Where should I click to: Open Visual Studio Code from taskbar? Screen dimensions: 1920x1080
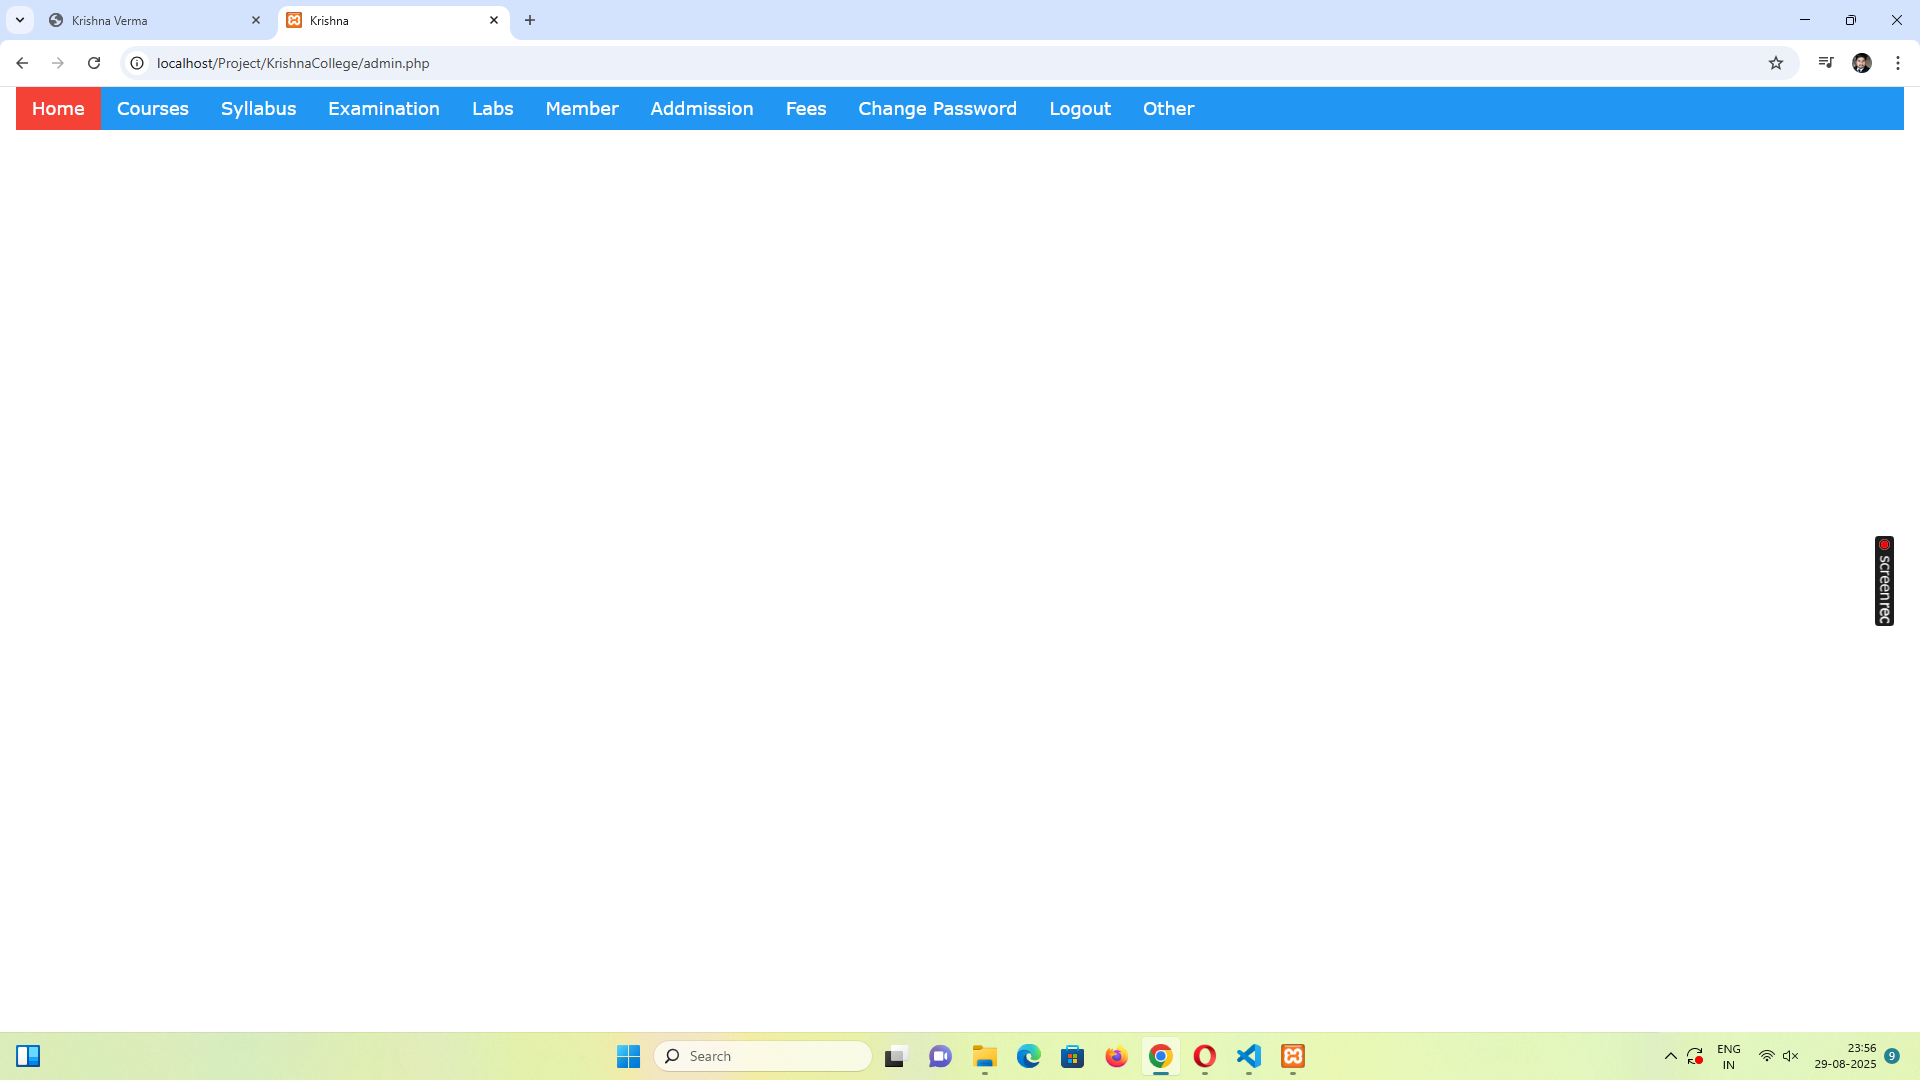(1249, 1056)
